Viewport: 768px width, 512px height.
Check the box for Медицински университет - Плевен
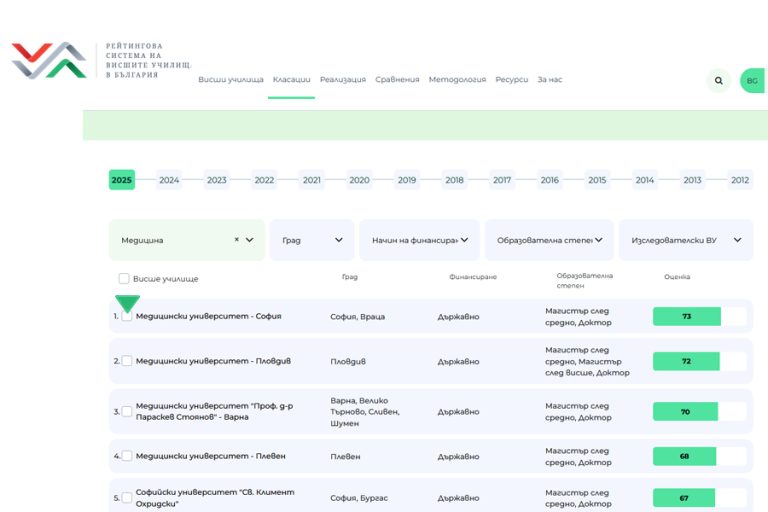click(x=127, y=456)
